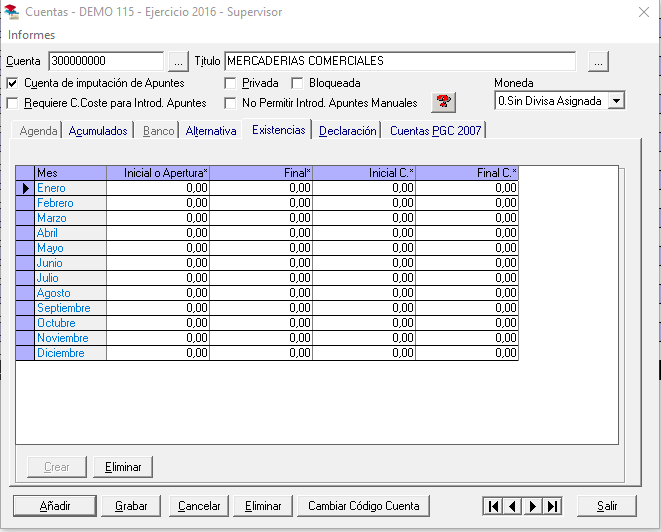Screen dimensions: 661x532
Task: Click the red help icon button
Action: 443,102
